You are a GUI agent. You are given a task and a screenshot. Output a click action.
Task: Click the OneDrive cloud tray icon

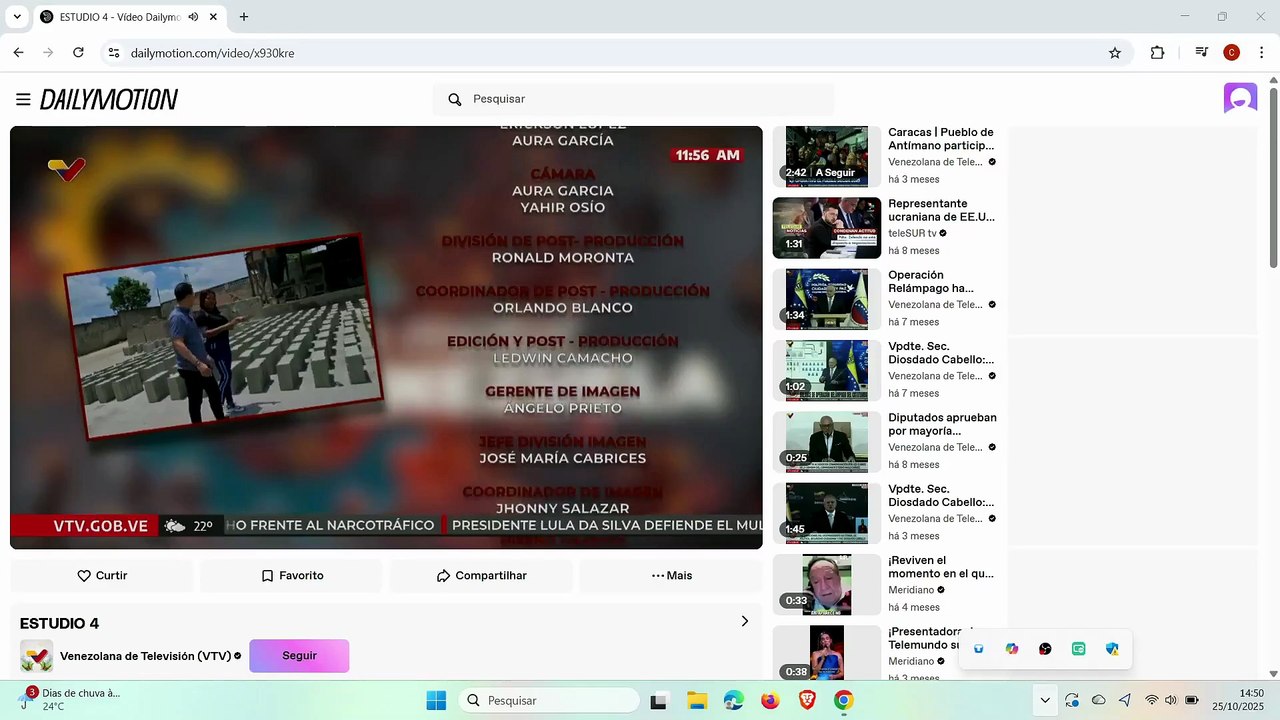1098,701
